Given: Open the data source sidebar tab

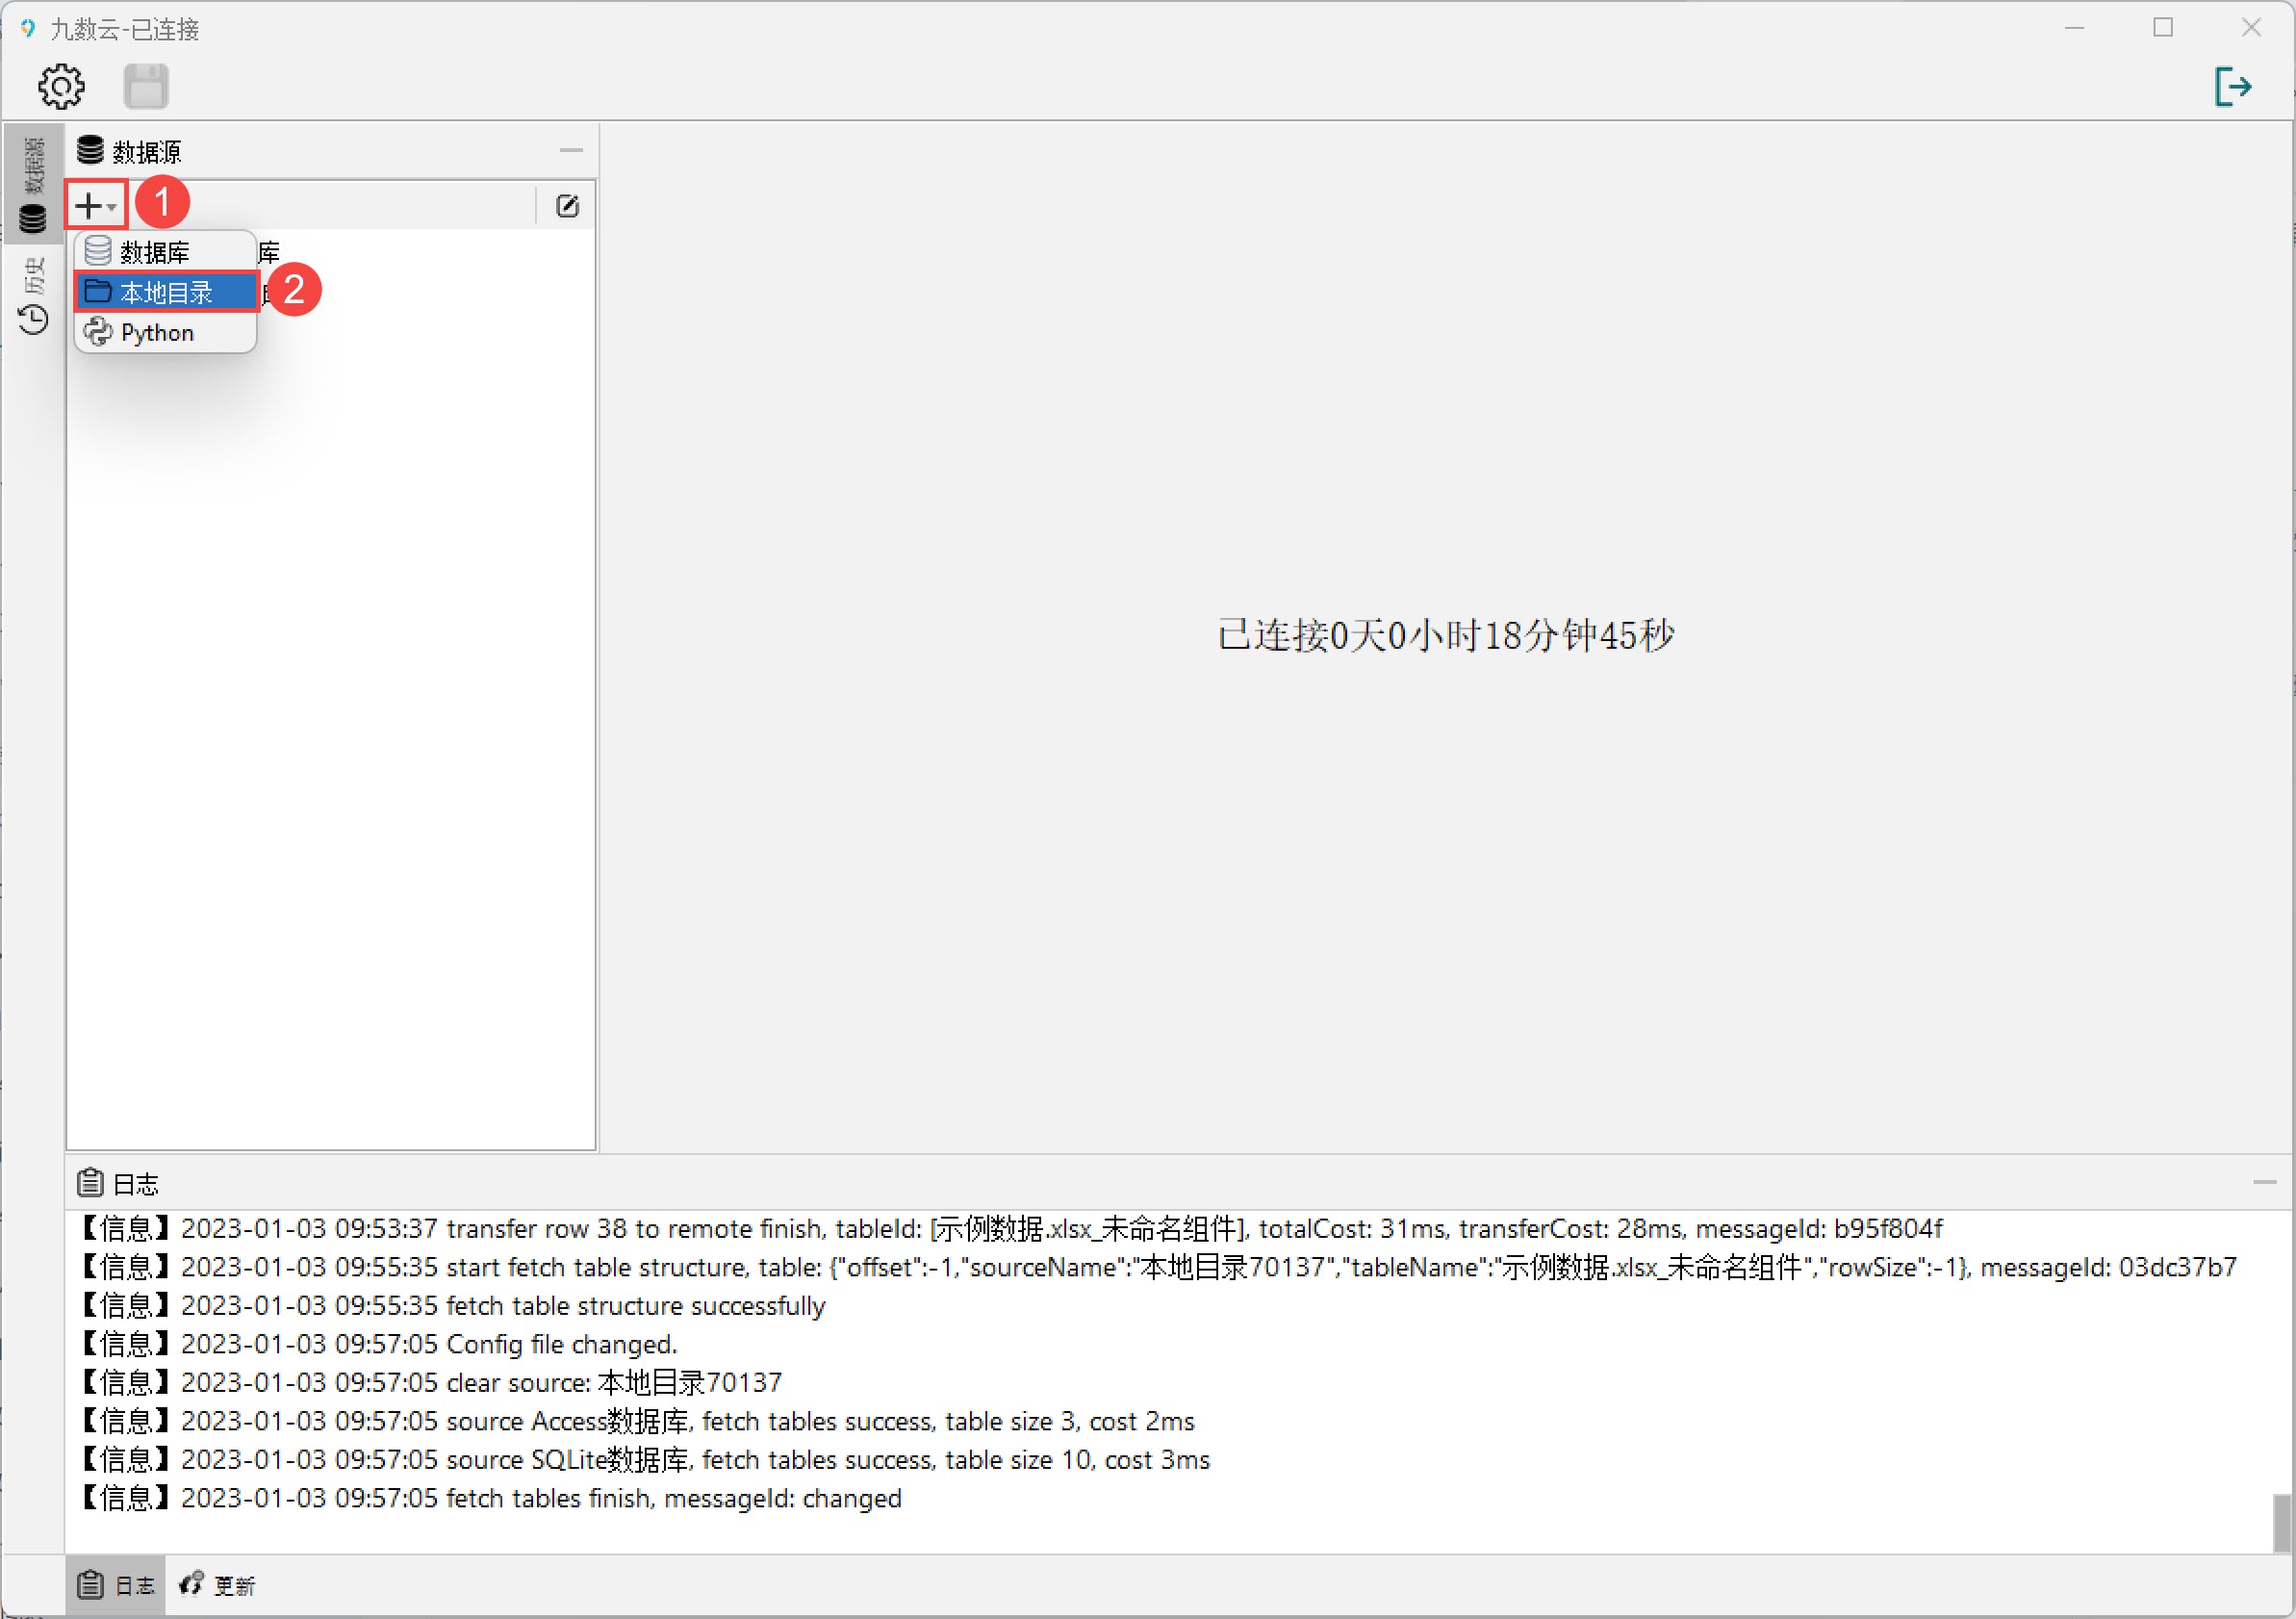Looking at the screenshot, I should click(x=33, y=185).
